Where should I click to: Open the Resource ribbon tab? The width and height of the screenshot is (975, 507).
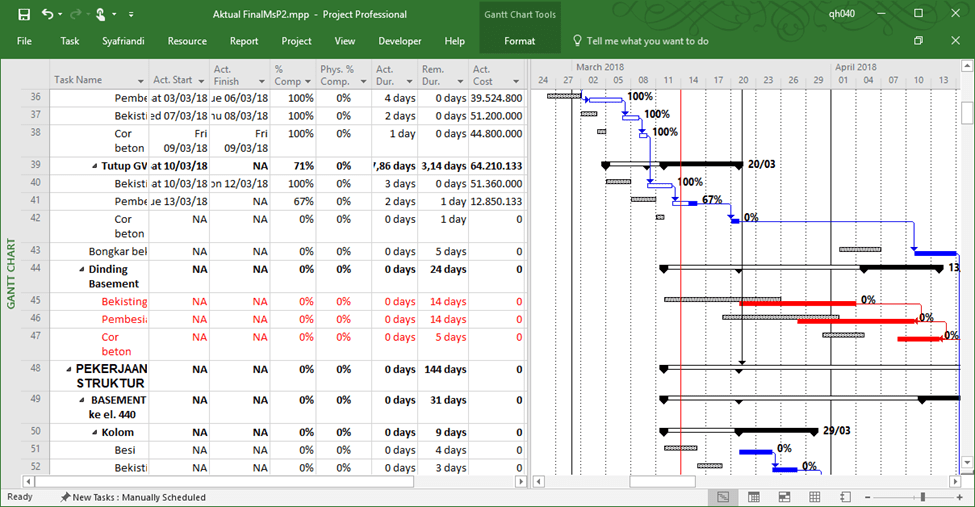(x=187, y=41)
